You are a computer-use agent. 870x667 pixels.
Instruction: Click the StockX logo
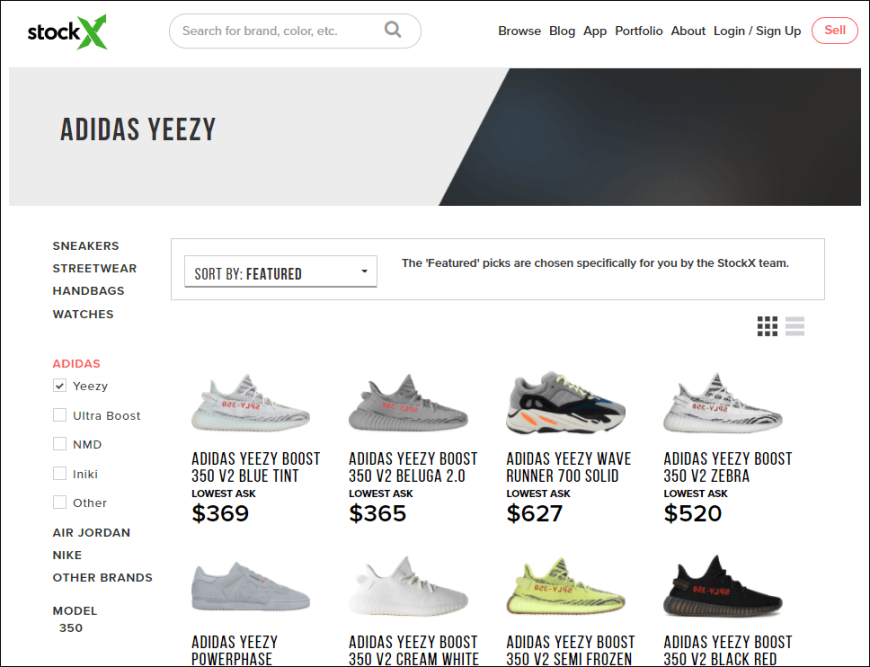(x=66, y=31)
